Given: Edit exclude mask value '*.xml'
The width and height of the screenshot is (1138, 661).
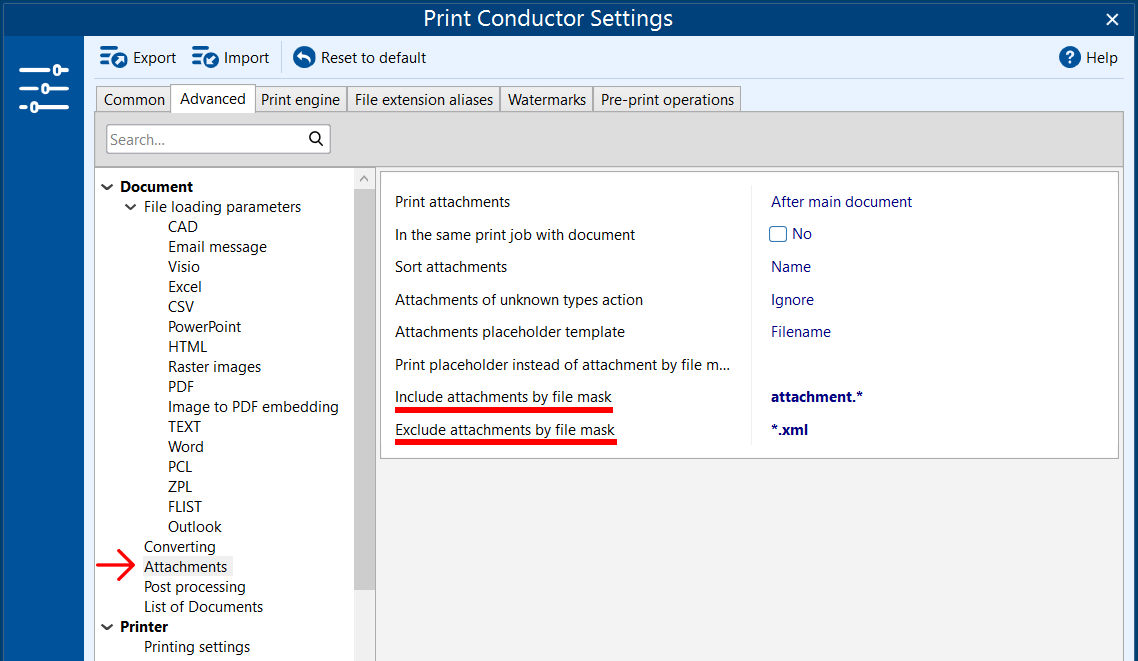Looking at the screenshot, I should [x=789, y=430].
